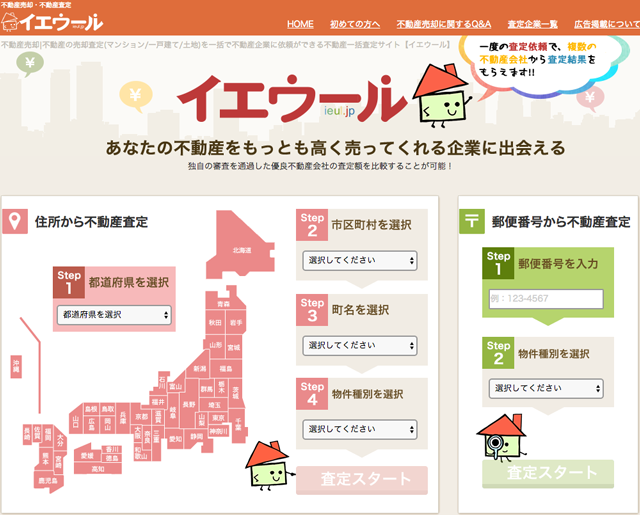This screenshot has height=515, width=640.
Task: Select 富山 on the map
Action: coord(176,386)
